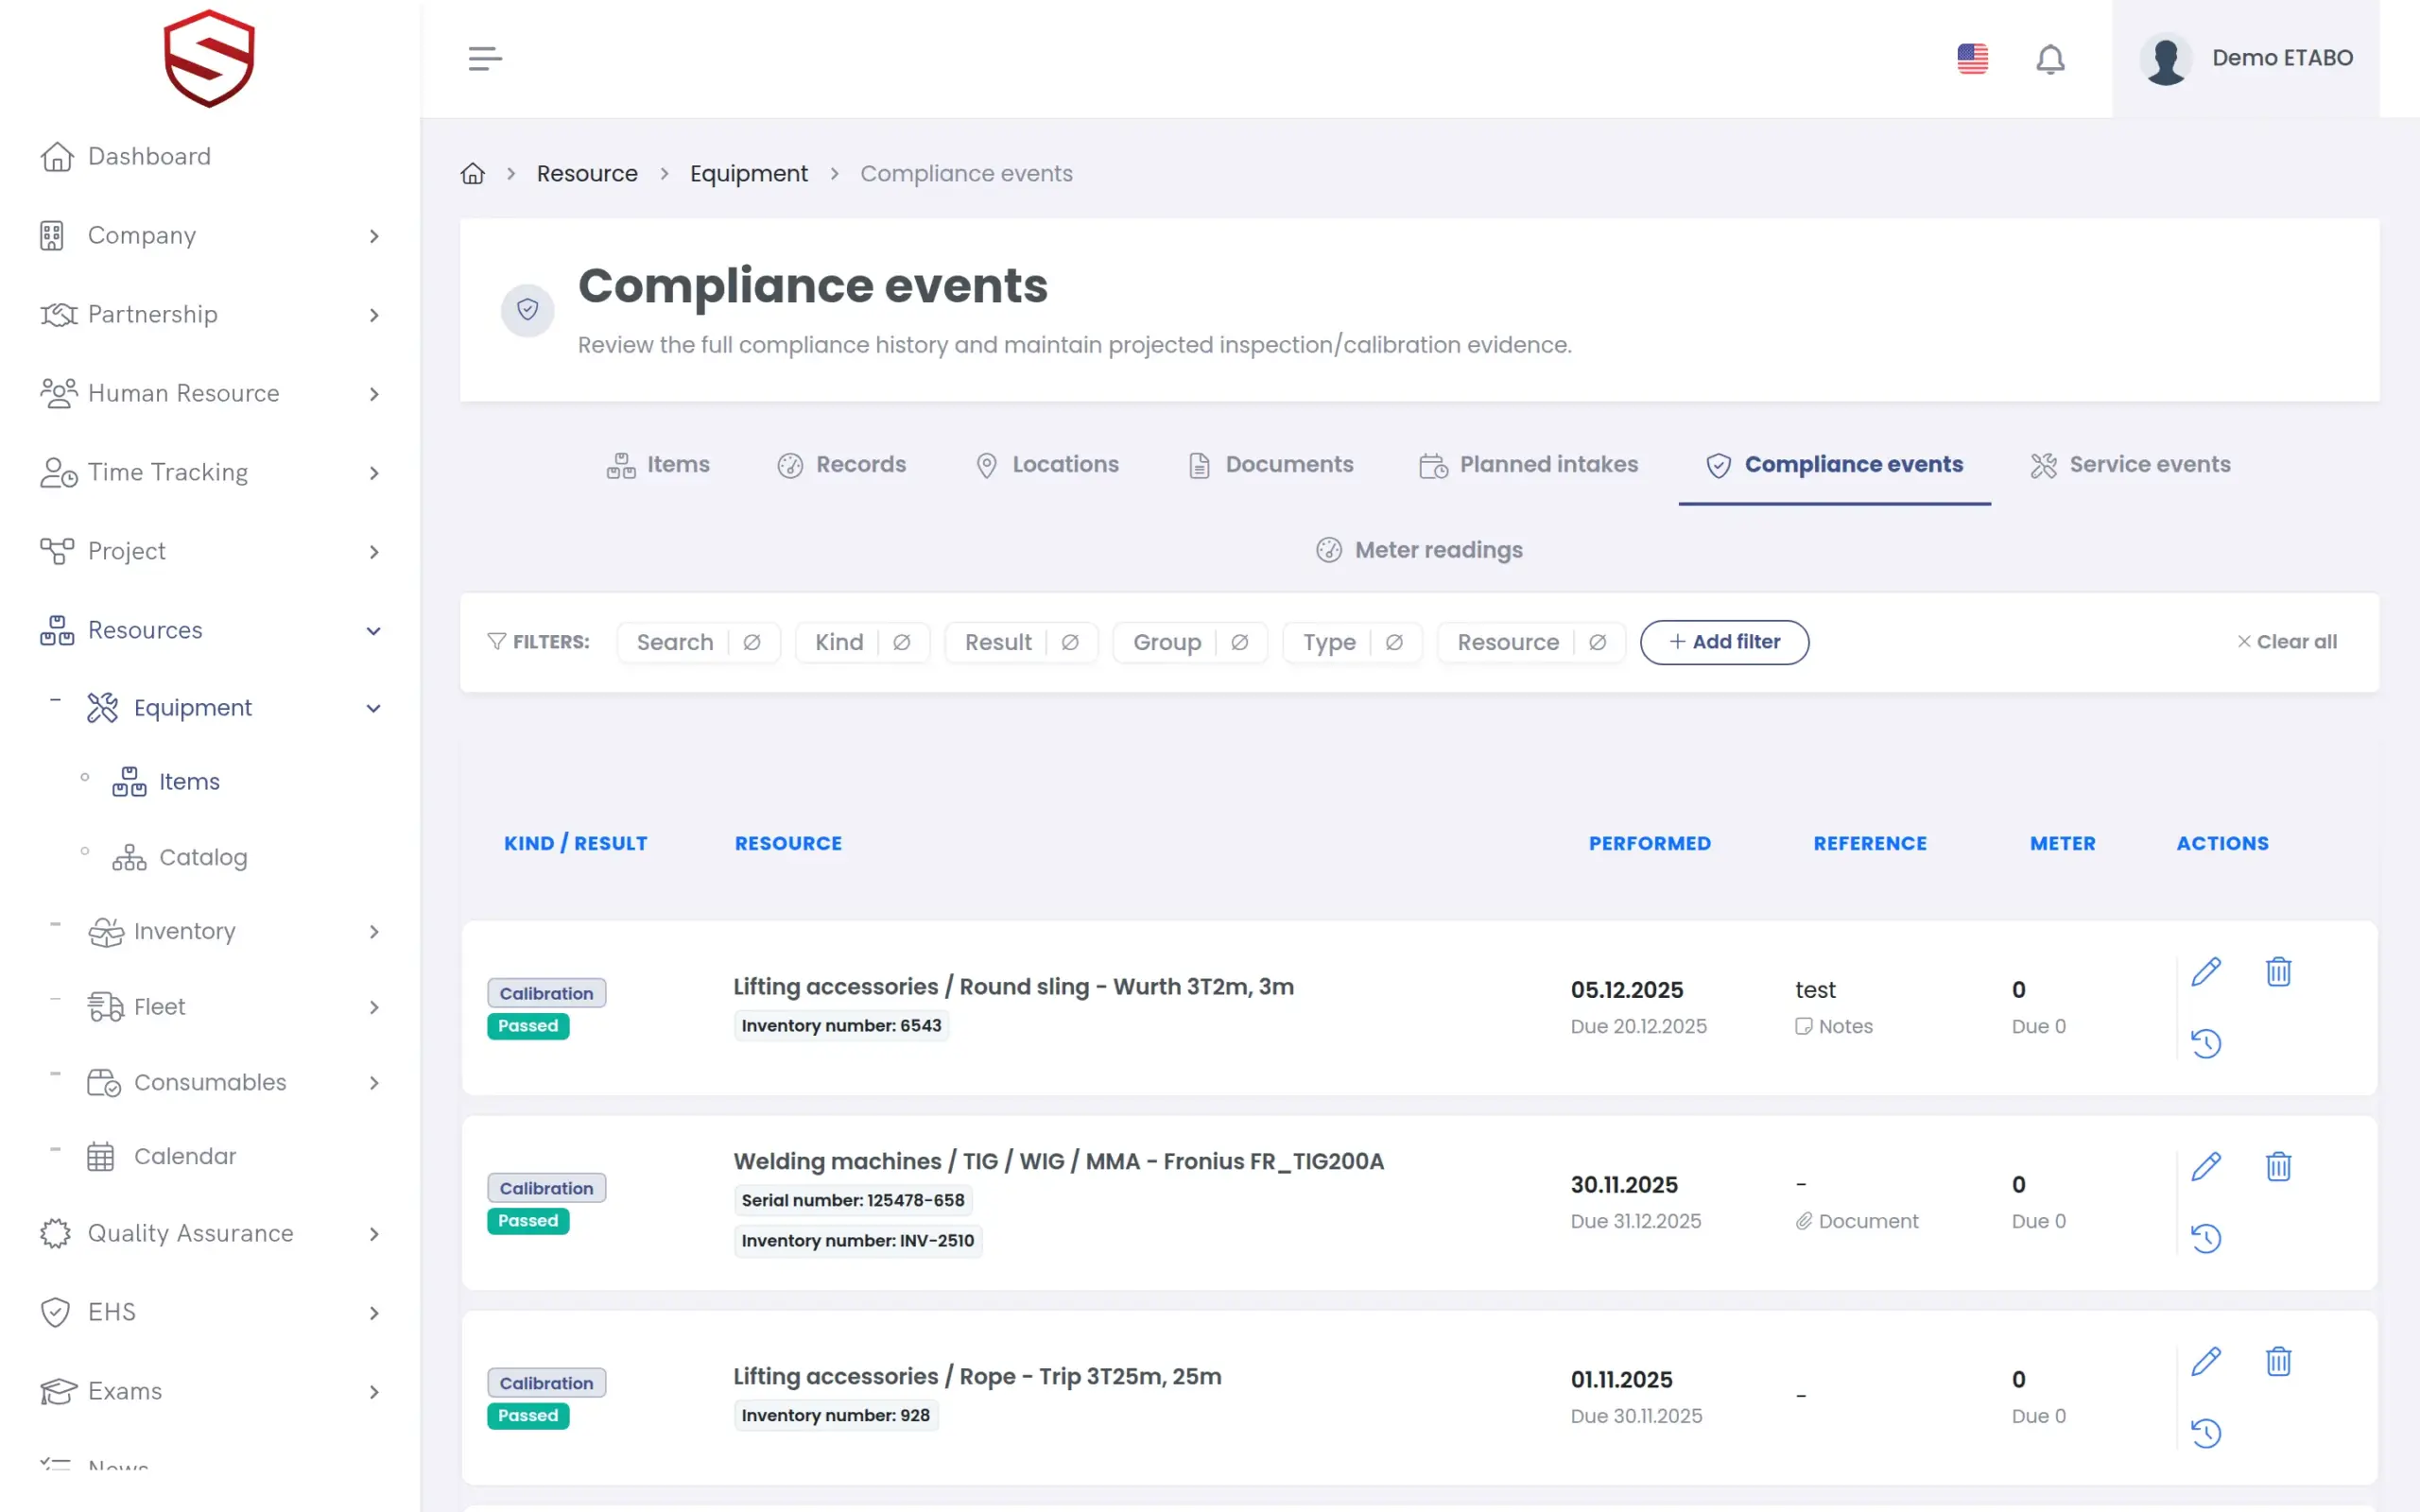Clear the Kind filter with its reset icon
This screenshot has width=2420, height=1512.
click(x=901, y=642)
